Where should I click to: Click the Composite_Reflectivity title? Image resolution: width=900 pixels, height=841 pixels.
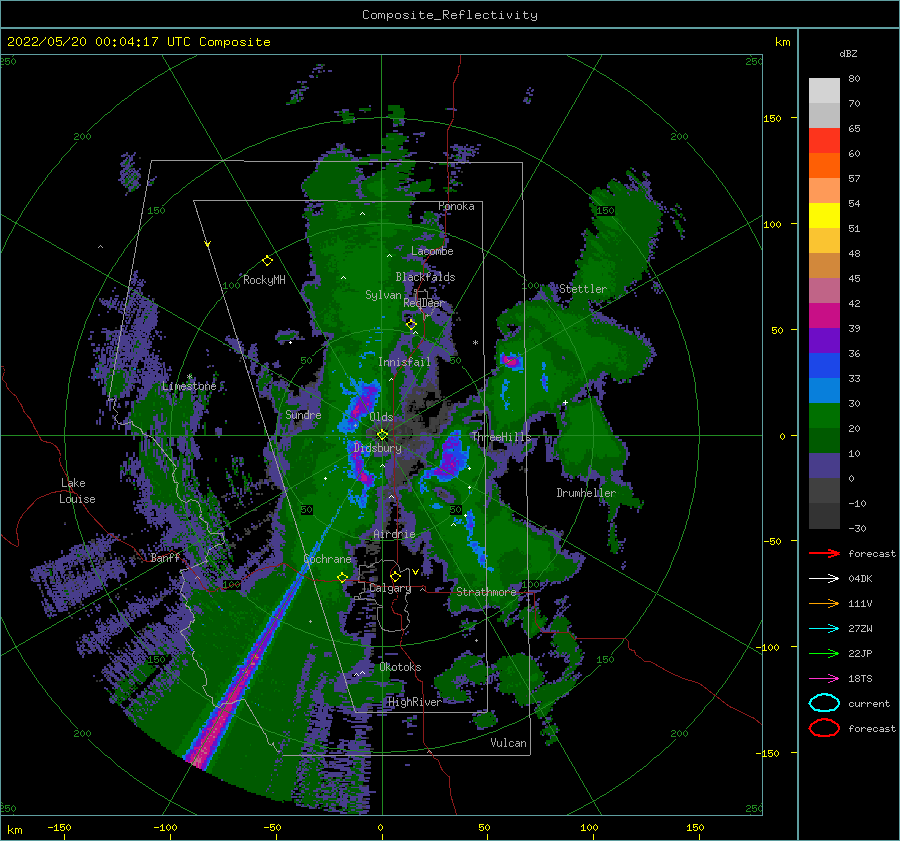click(449, 15)
